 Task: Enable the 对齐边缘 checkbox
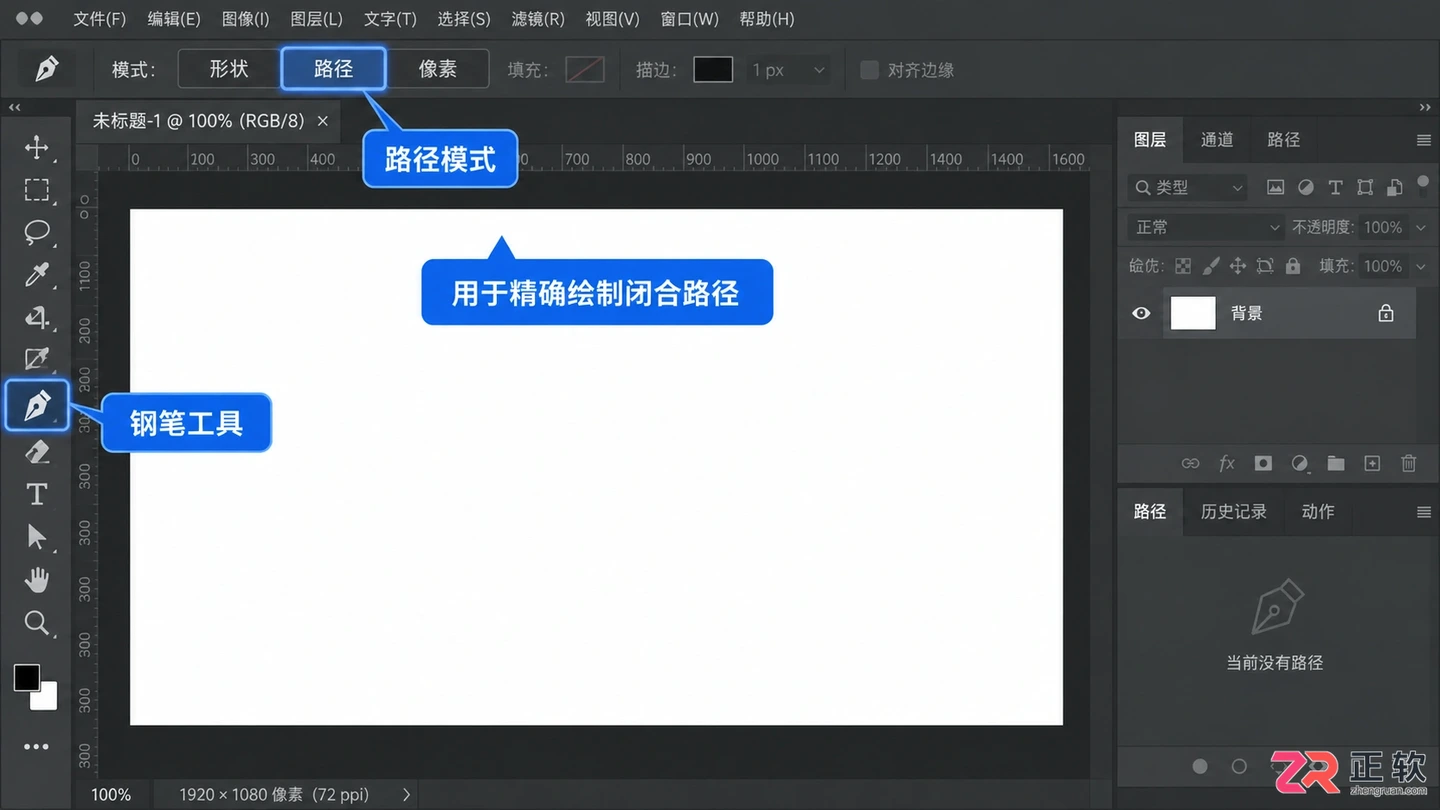point(869,69)
